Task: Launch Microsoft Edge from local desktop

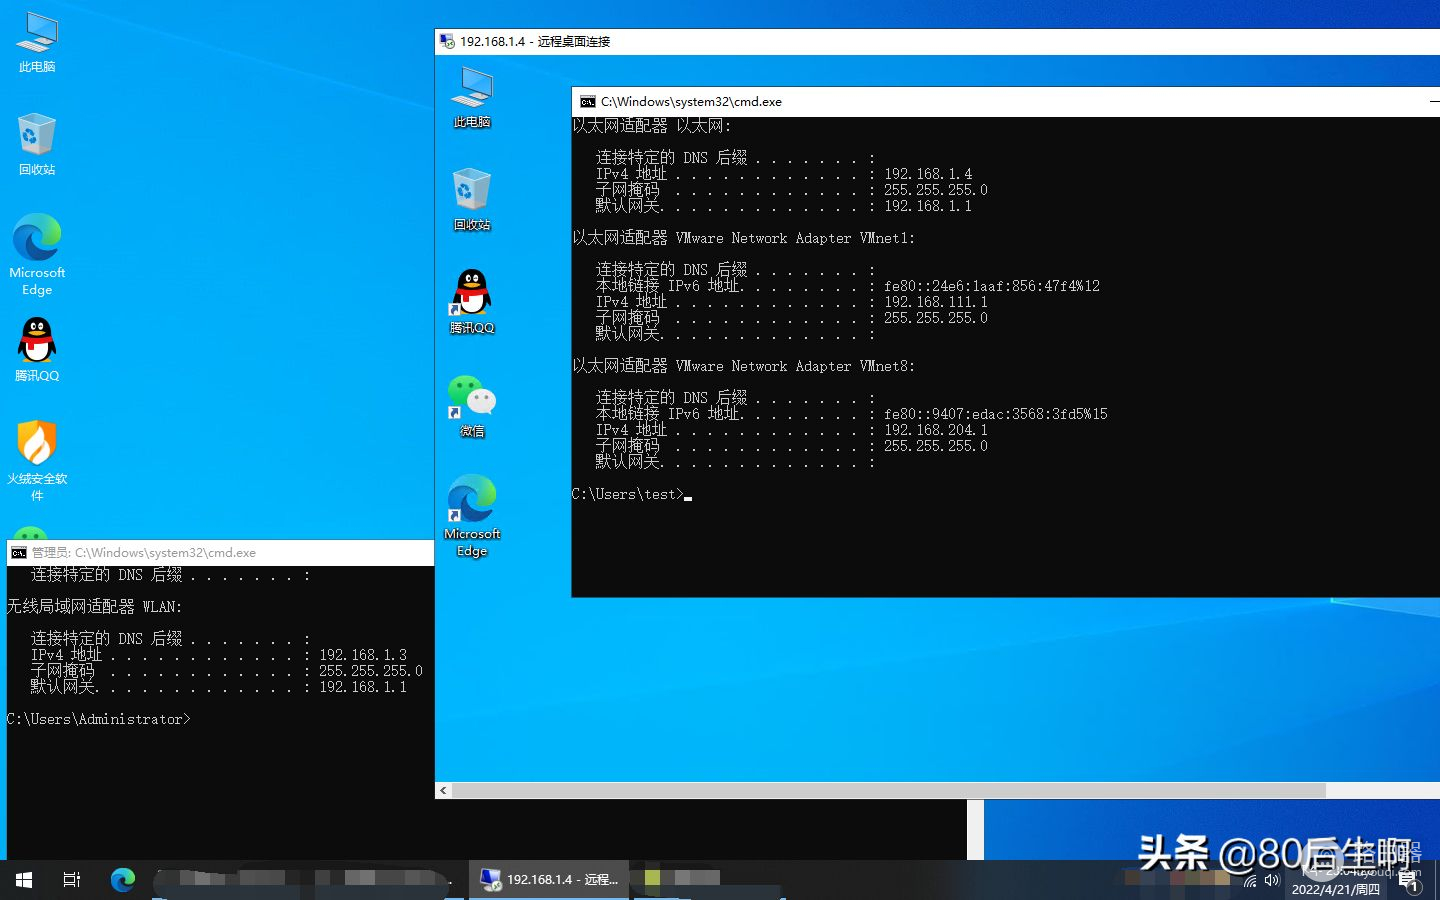Action: 37,253
